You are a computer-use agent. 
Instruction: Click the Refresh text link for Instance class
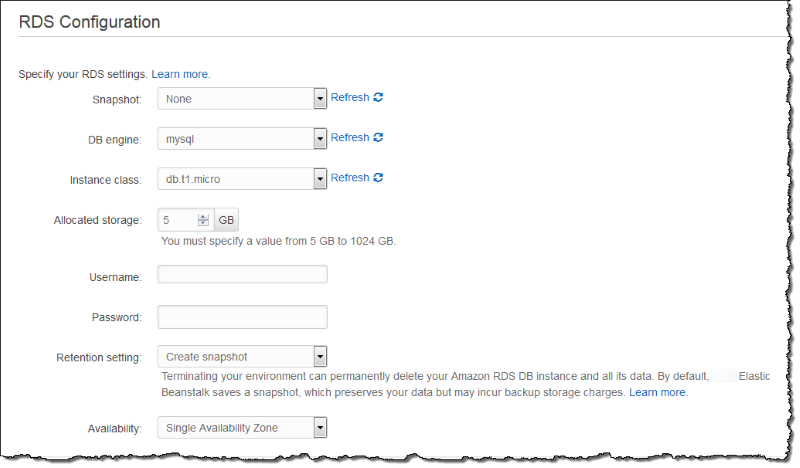pos(350,178)
